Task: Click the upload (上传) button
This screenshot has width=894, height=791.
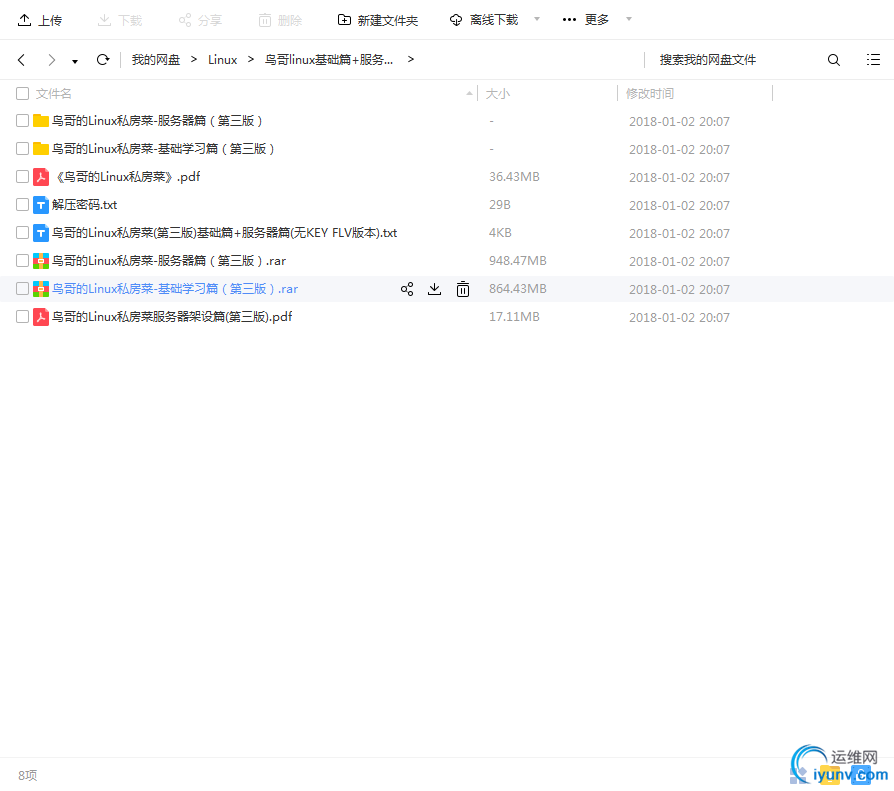Action: pyautogui.click(x=39, y=21)
